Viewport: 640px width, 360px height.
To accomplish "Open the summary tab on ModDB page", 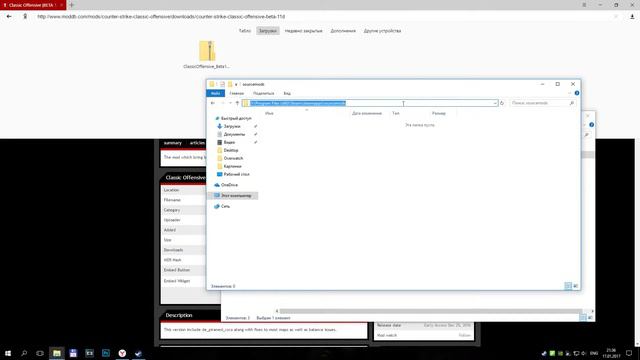I will point(172,143).
